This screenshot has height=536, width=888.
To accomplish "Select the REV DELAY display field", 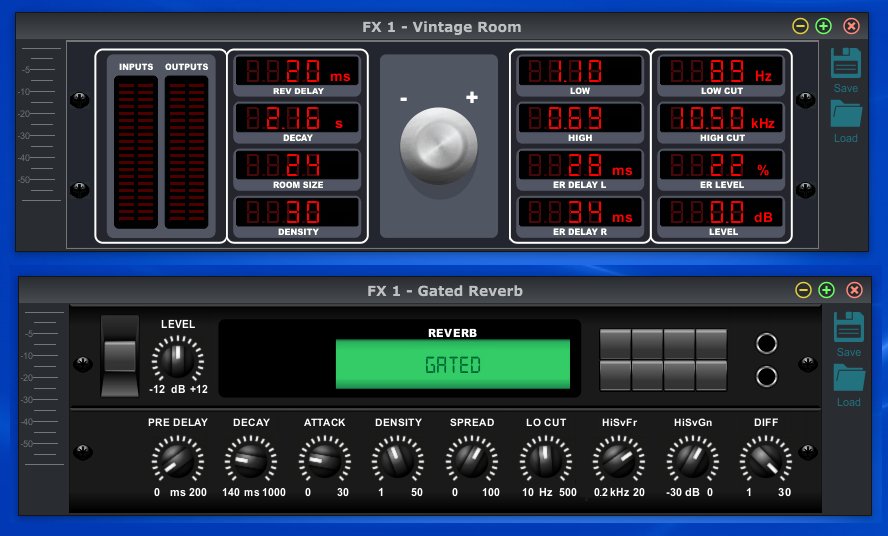I will (297, 72).
